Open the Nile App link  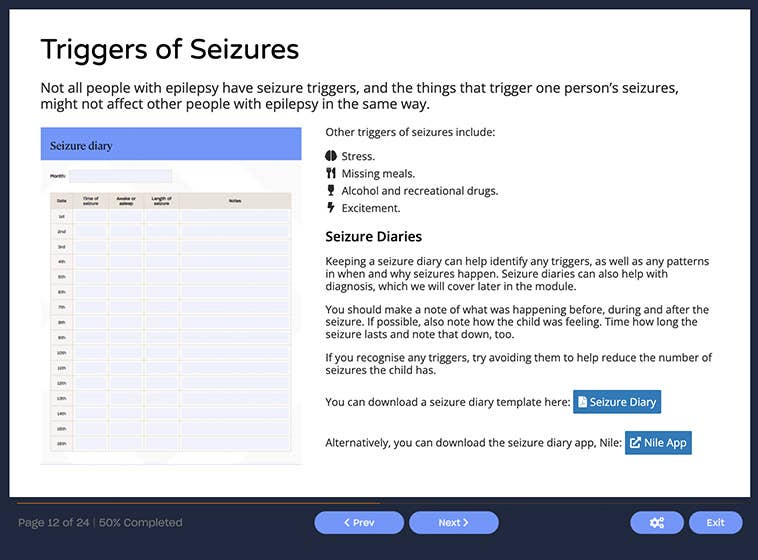(x=658, y=443)
